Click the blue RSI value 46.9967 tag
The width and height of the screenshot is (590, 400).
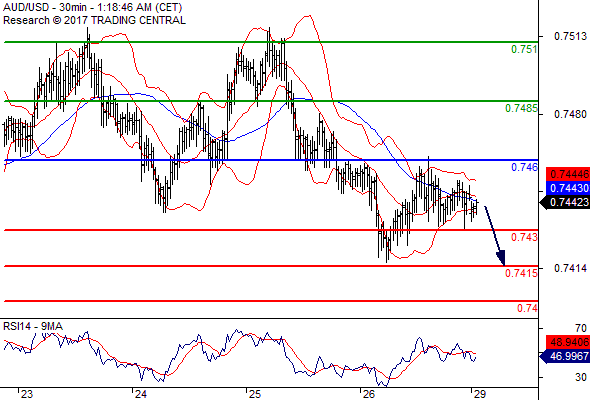pos(565,356)
